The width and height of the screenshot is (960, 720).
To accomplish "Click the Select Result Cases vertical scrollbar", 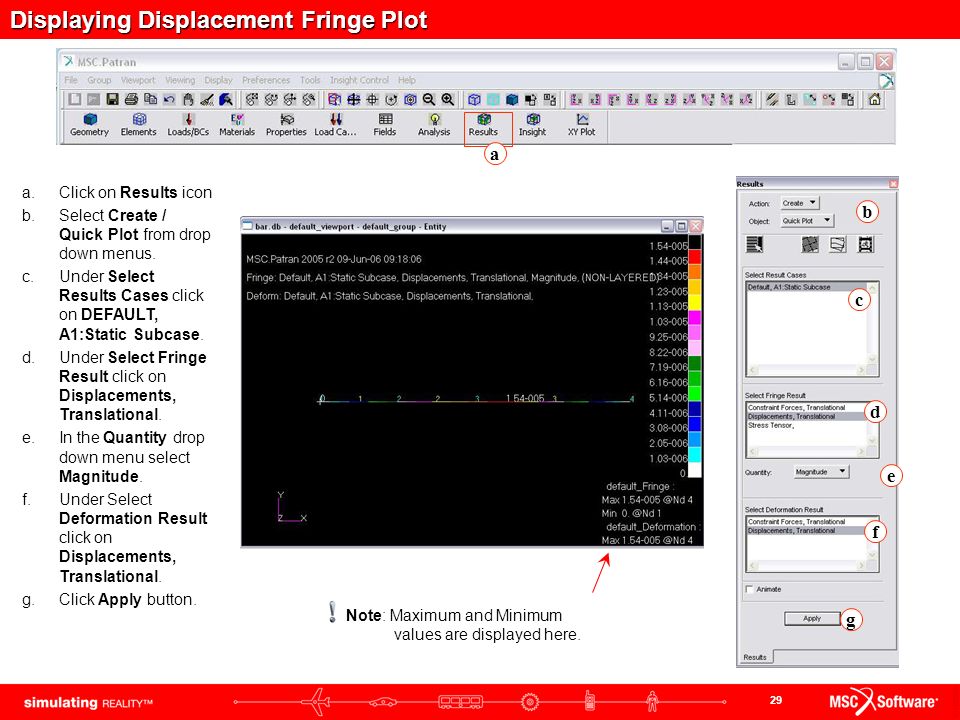I will click(873, 323).
